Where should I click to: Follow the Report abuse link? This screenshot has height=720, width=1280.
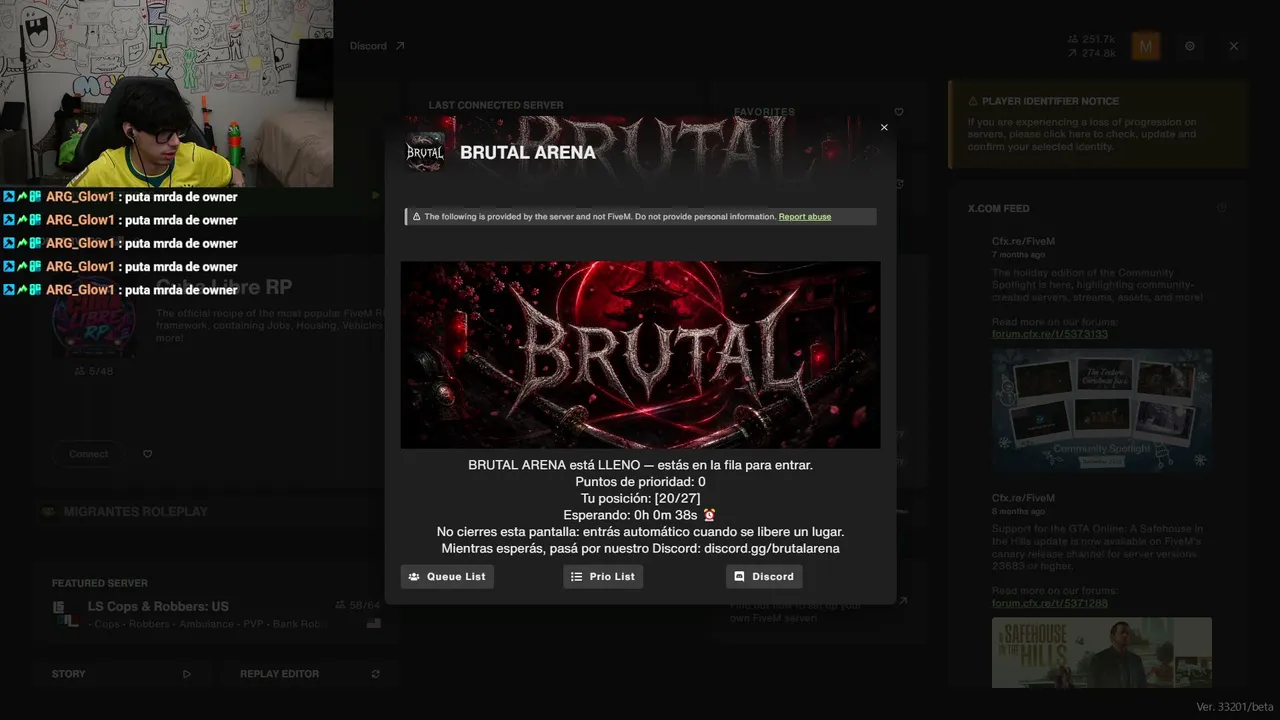805,217
